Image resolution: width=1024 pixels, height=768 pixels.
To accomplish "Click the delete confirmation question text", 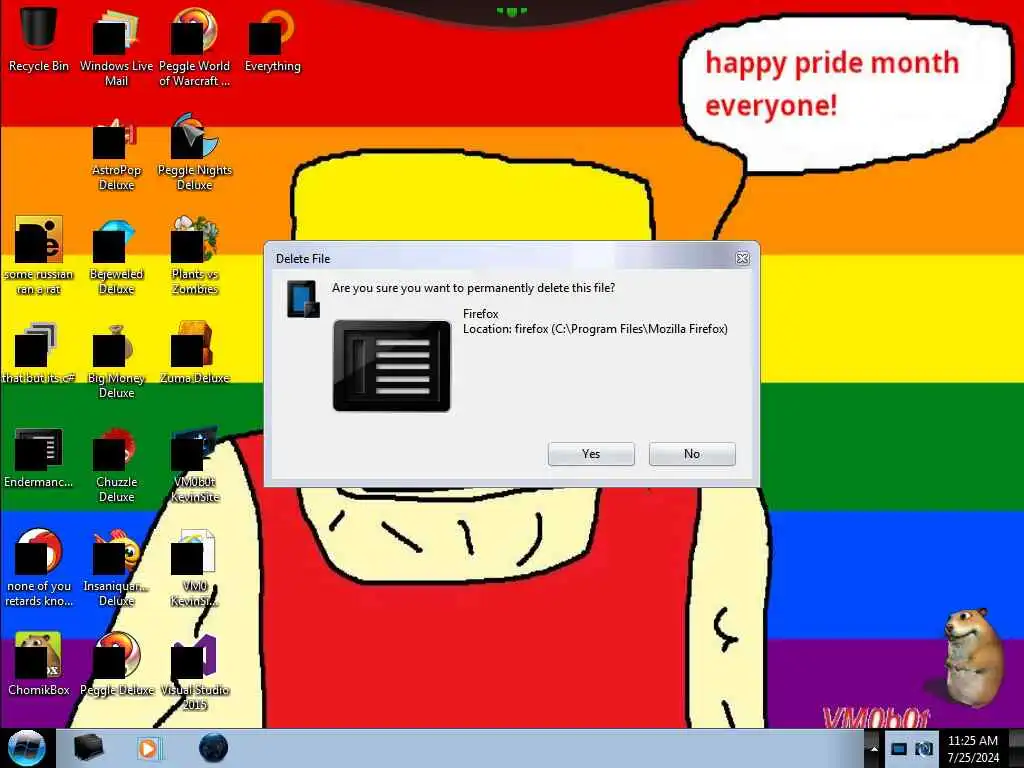I will (473, 288).
